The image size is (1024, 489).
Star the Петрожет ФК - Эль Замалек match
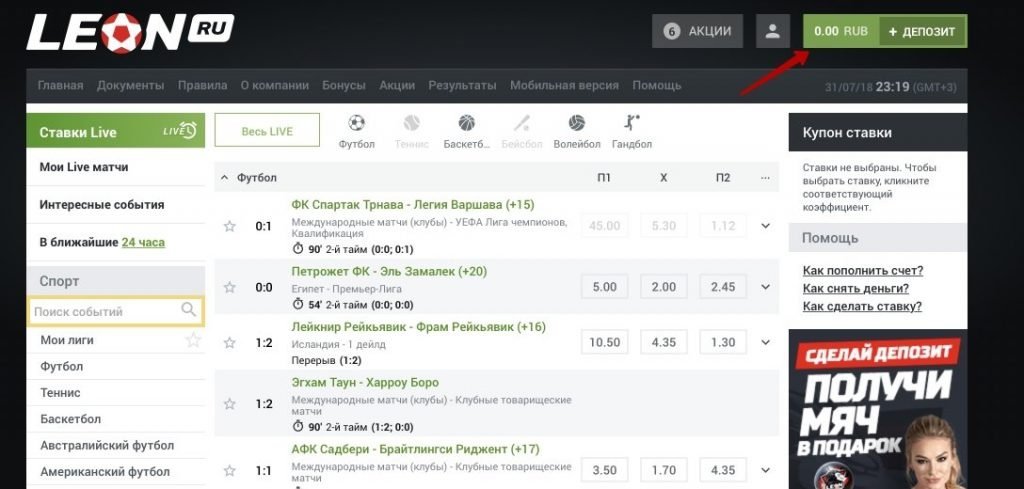[x=229, y=287]
